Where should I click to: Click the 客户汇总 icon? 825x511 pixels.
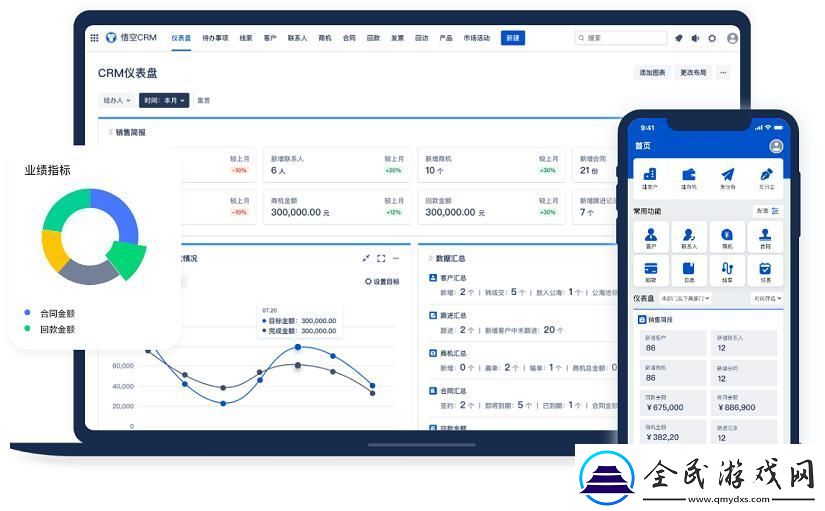[432, 277]
